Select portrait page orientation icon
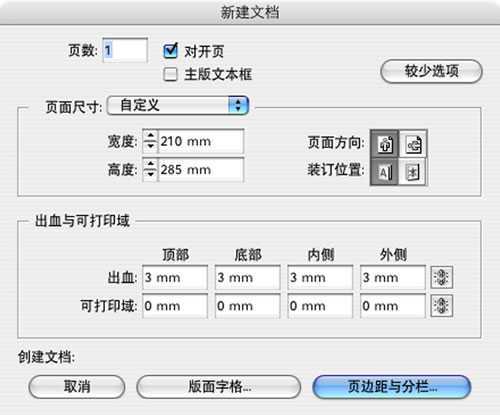The image size is (500, 415). 385,144
